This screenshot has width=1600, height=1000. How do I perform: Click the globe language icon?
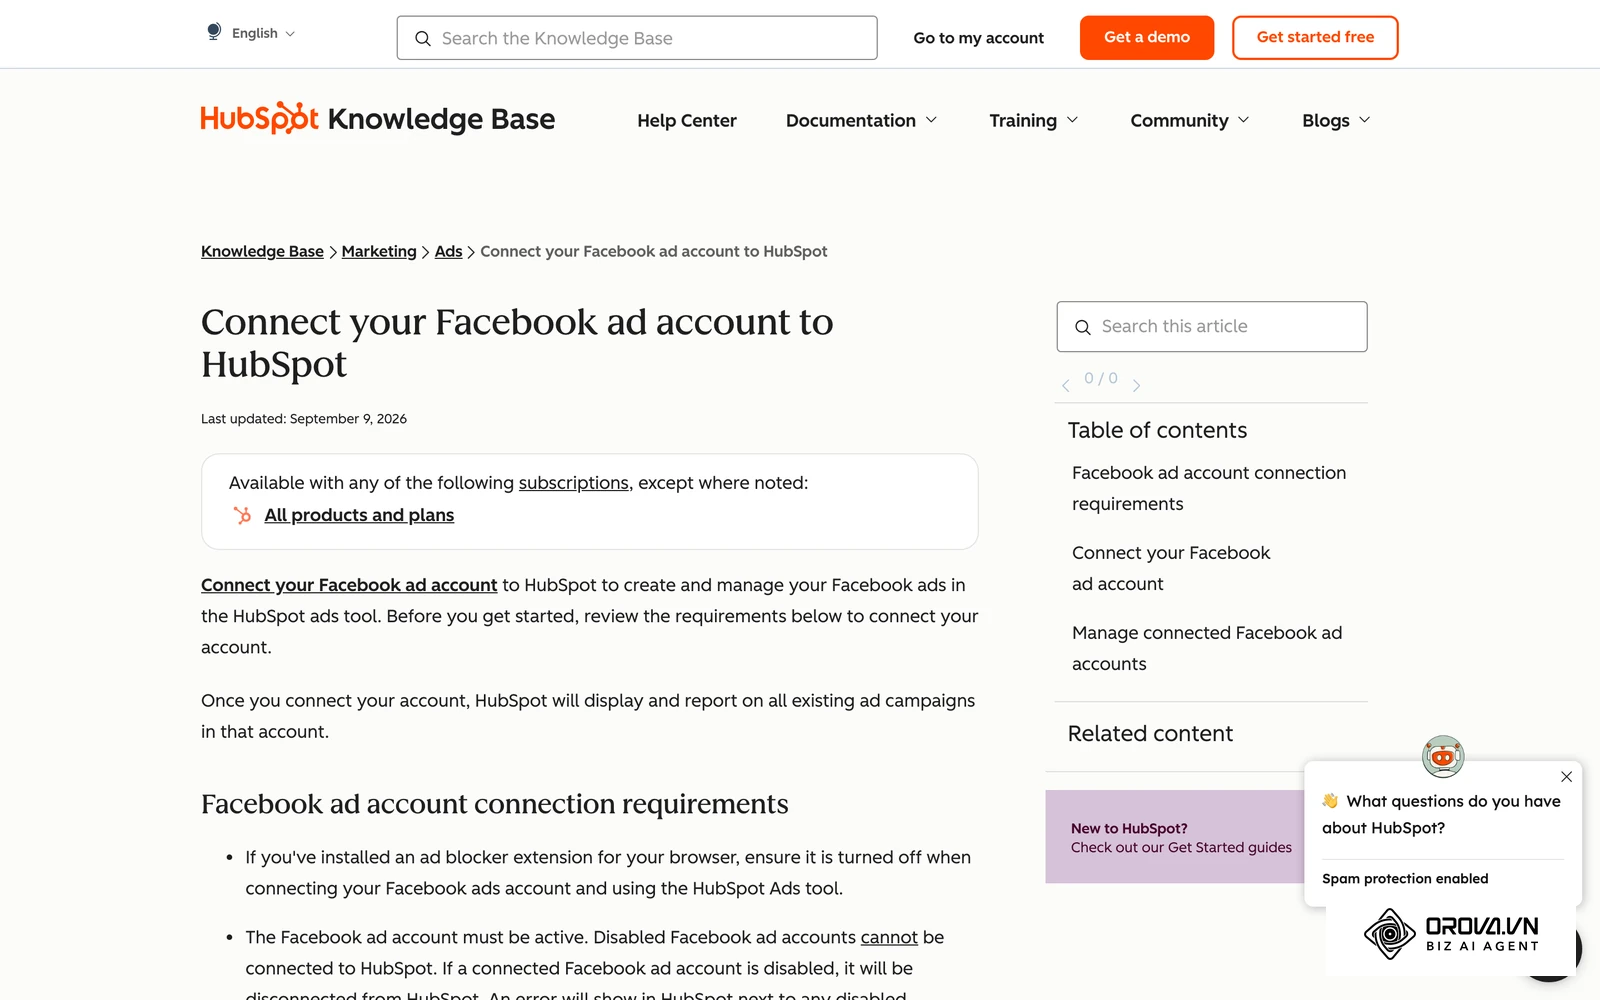213,32
